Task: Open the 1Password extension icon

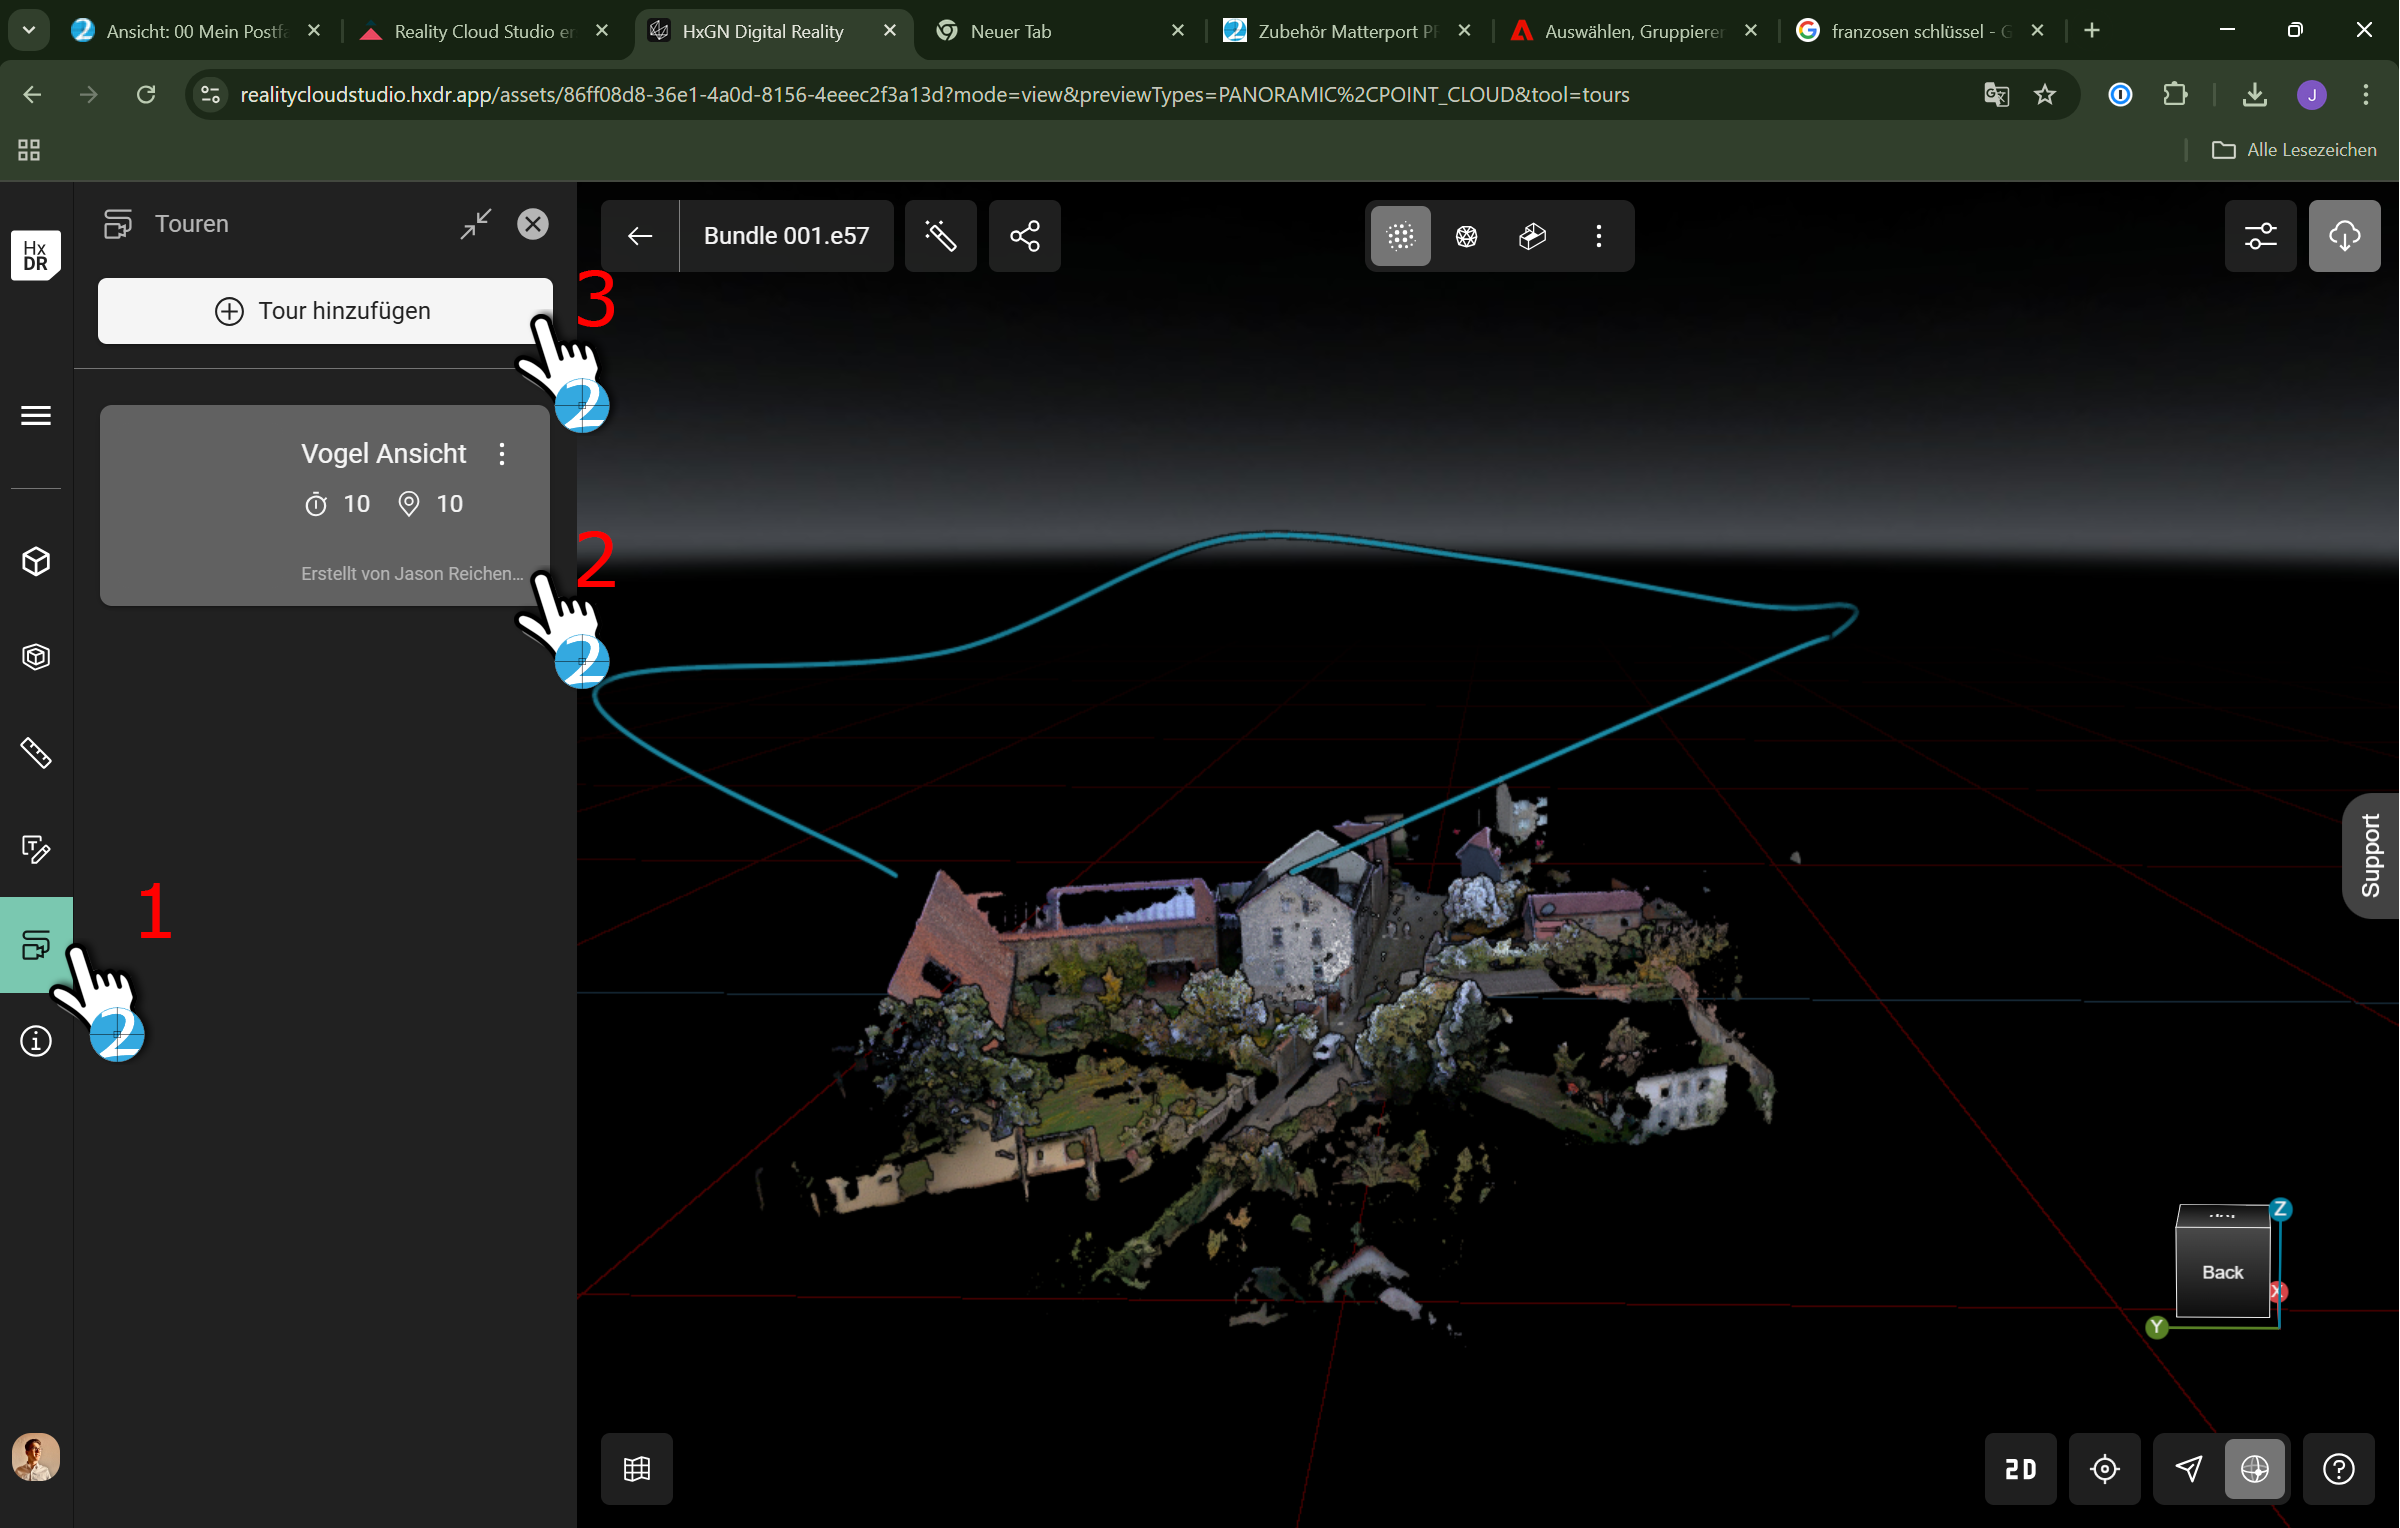Action: [2120, 95]
